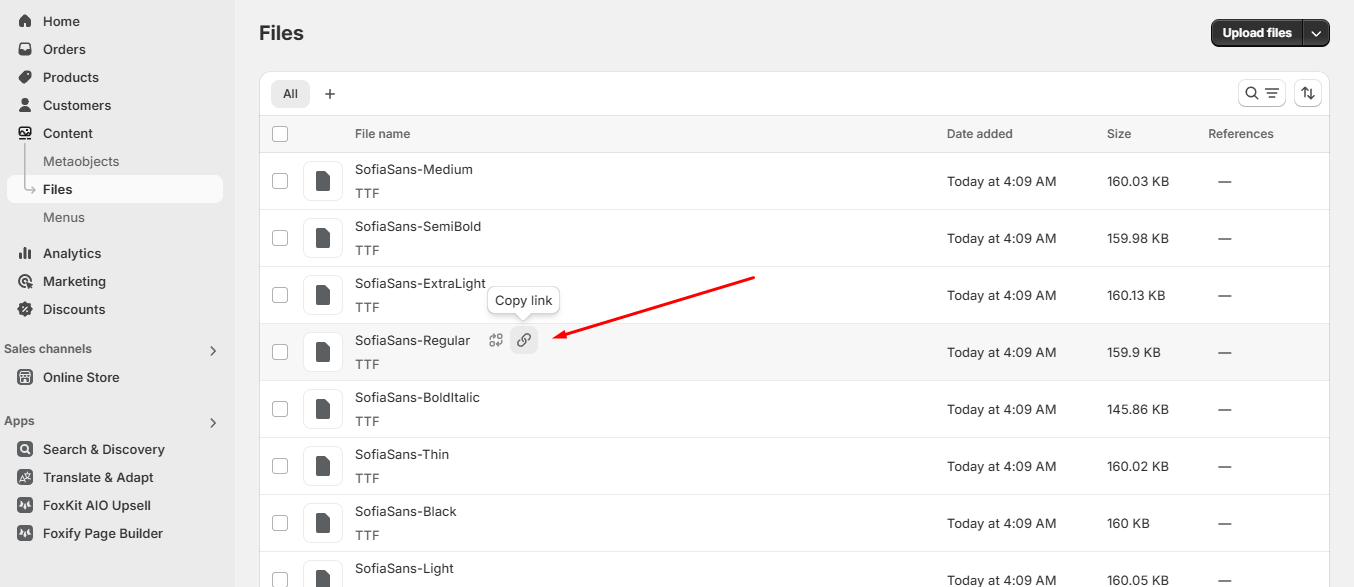This screenshot has width=1354, height=587.
Task: Open the Upload files dropdown arrow
Action: (1317, 33)
